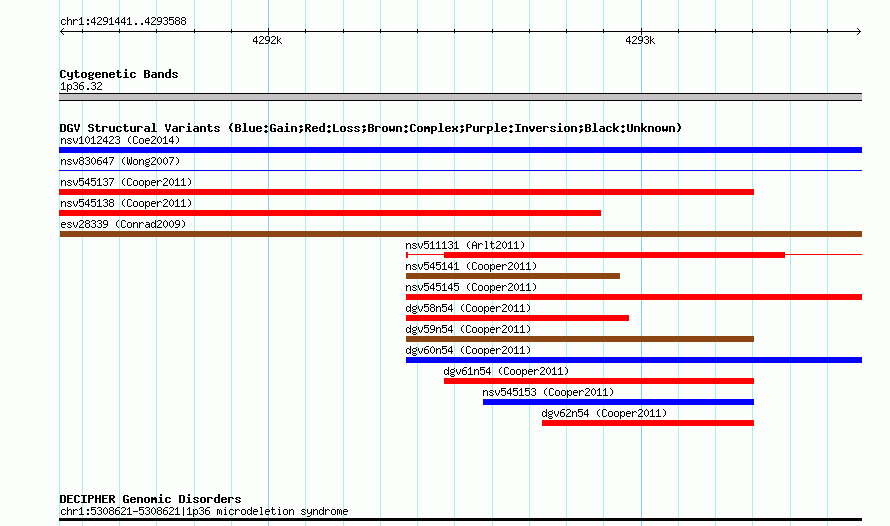
Task: Click the nsv545141 (Cooper2011) label
Action: pos(471,266)
